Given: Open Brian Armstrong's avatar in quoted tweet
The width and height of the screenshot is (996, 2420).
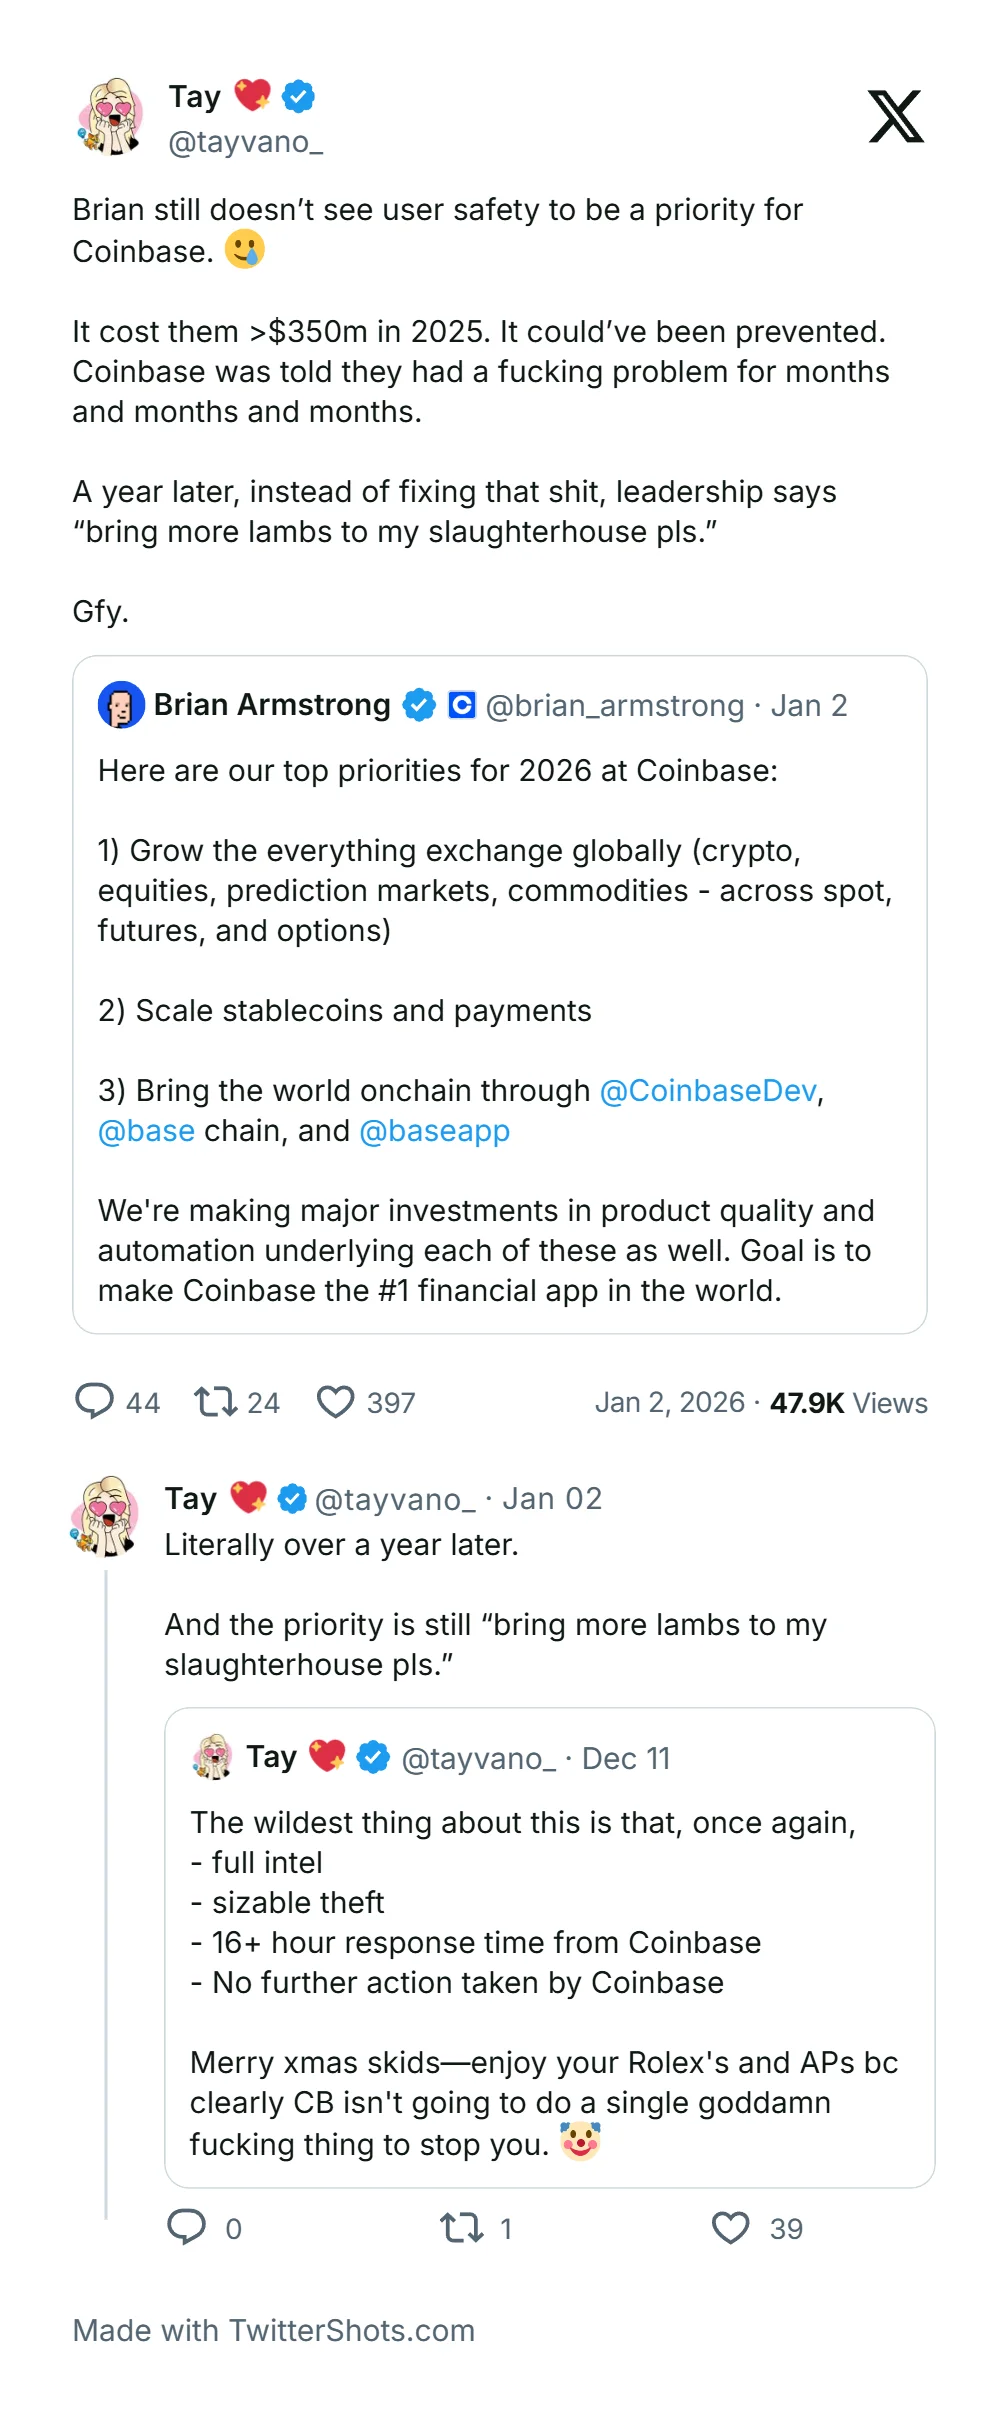Looking at the screenshot, I should pos(121,705).
